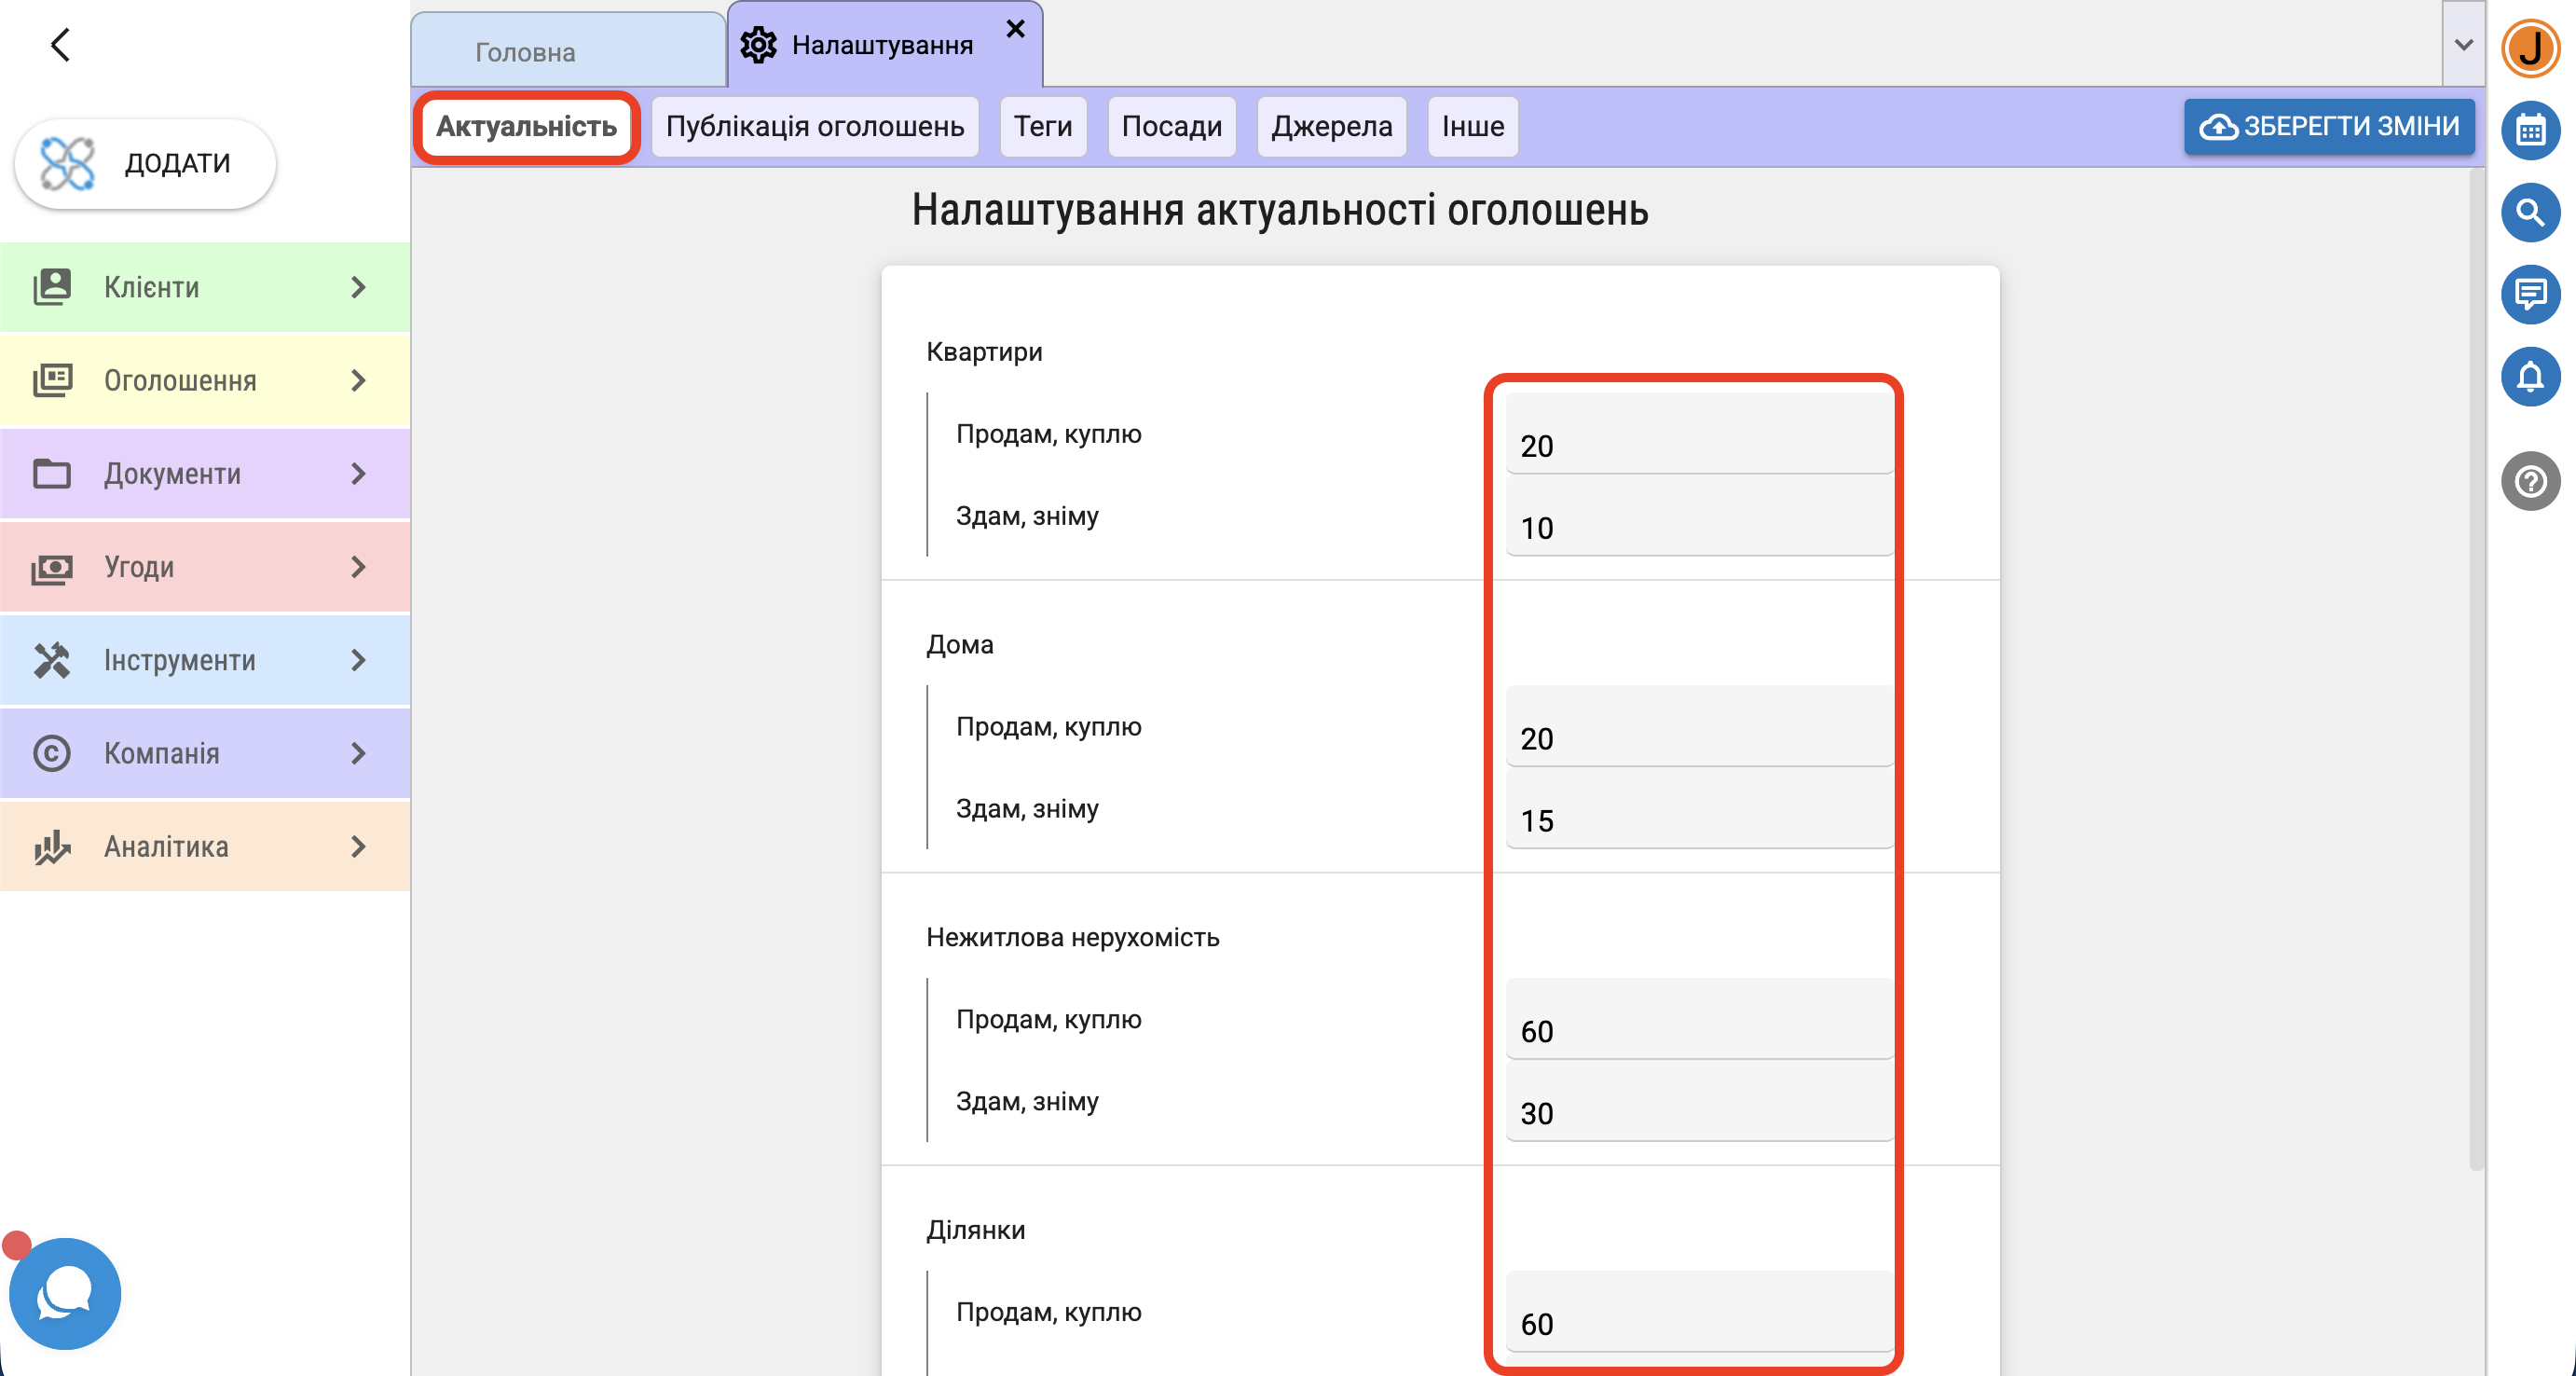Click the page vertical scrollbar
2576x1376 pixels.
pos(2475,670)
